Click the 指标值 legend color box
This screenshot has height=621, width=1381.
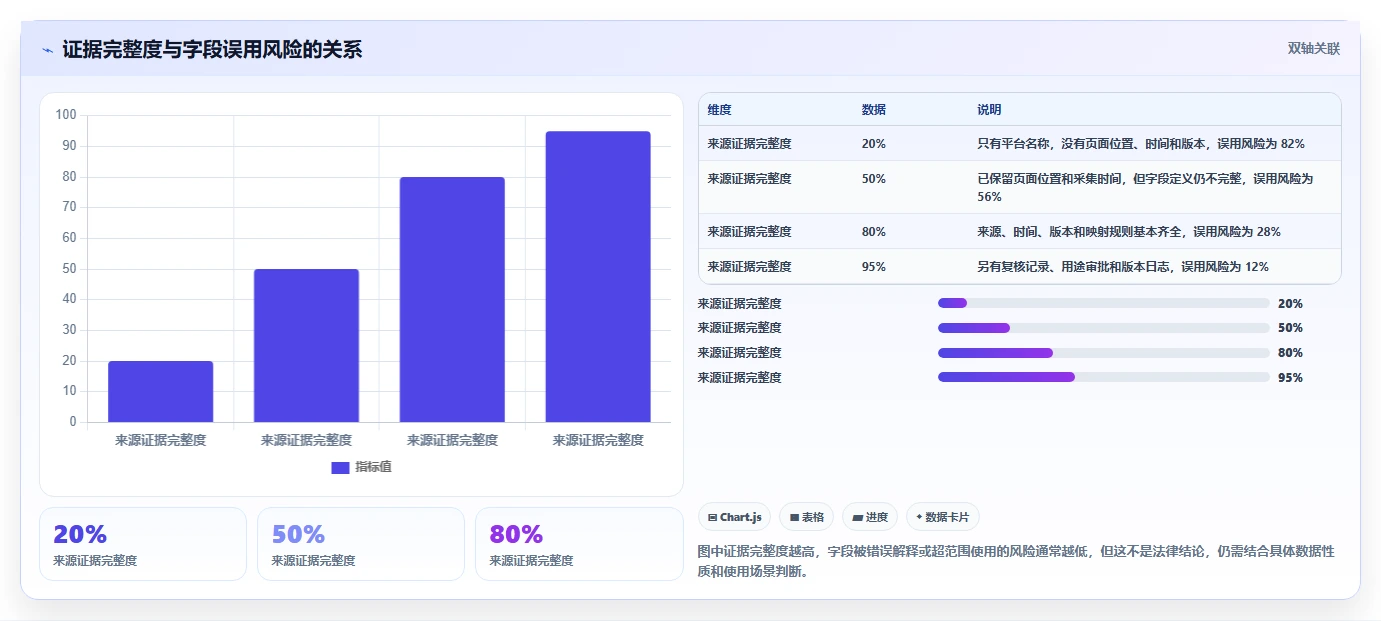pyautogui.click(x=340, y=467)
